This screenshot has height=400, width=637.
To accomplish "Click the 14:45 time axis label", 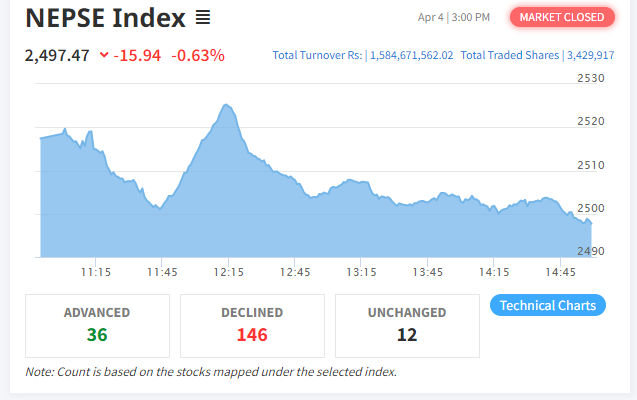I will pyautogui.click(x=560, y=272).
